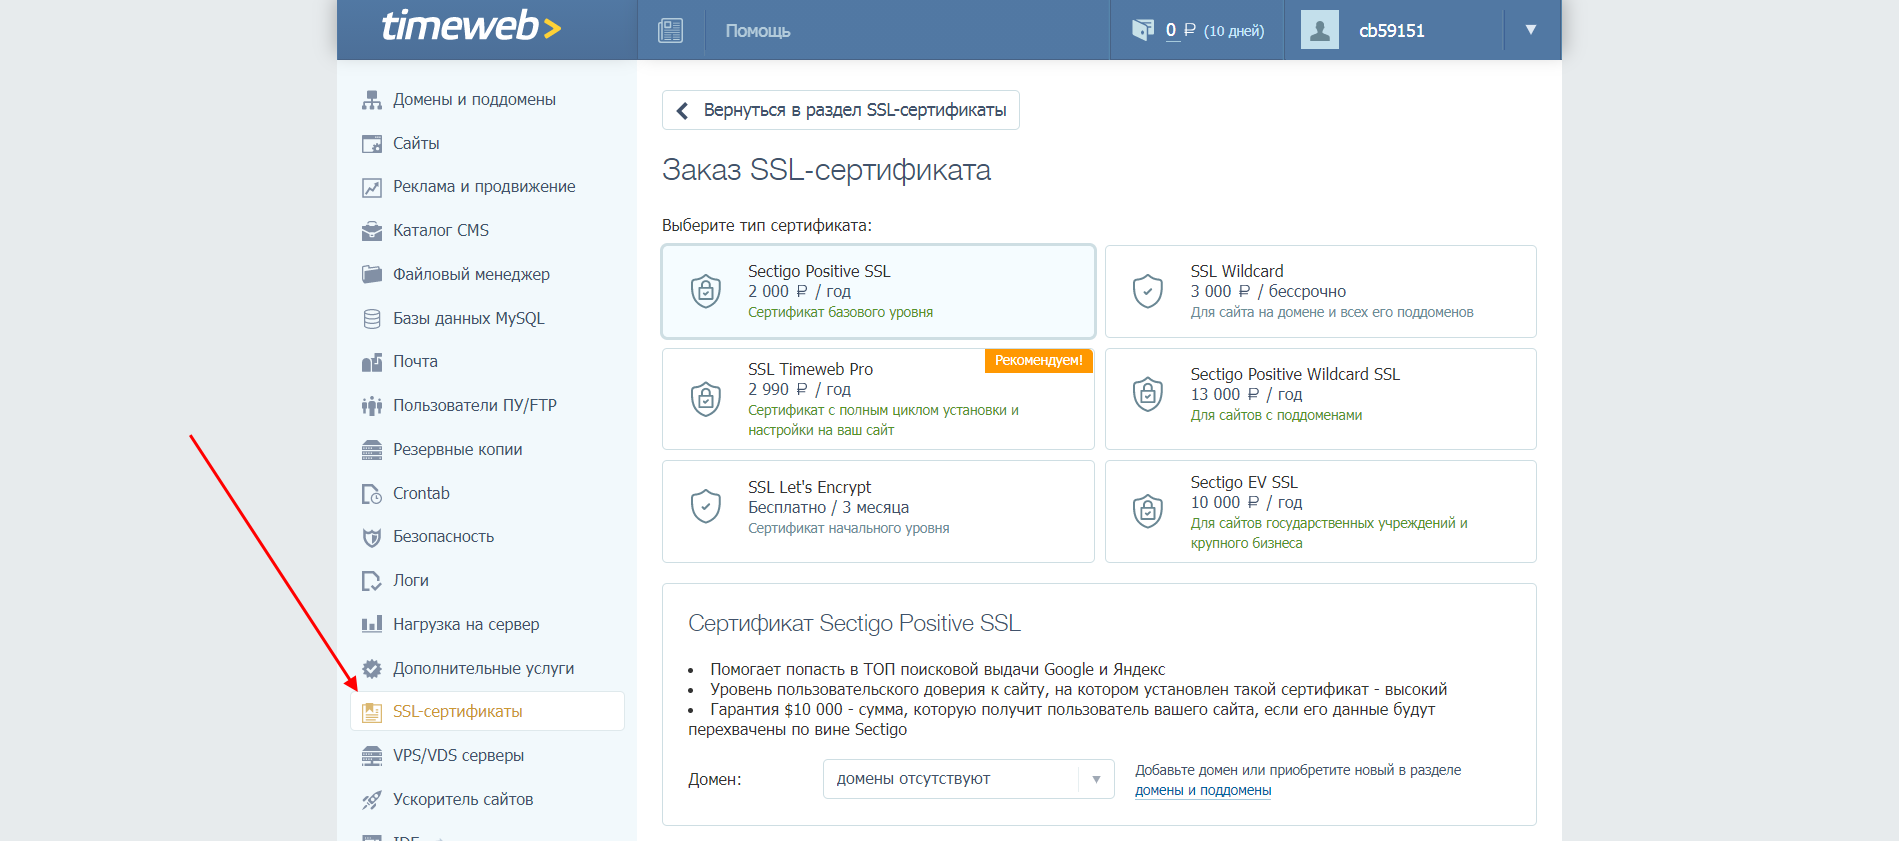Expand account menu arrow in header
Screen dimensions: 1899x841
[1530, 30]
